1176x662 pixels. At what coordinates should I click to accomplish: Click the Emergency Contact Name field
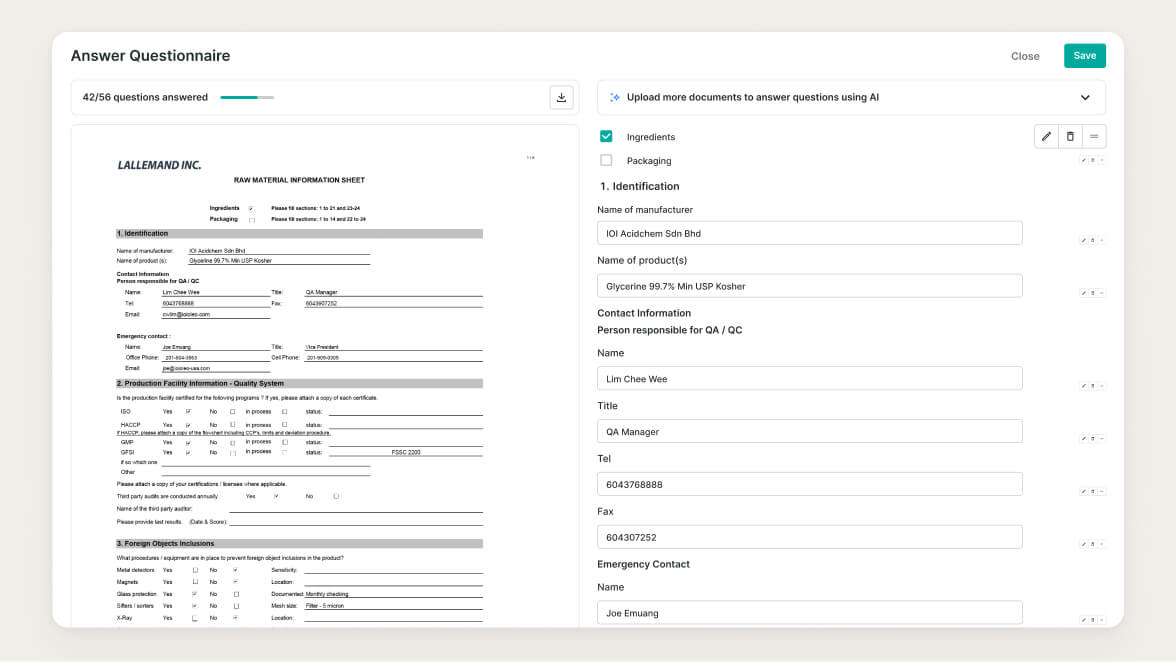tap(809, 613)
